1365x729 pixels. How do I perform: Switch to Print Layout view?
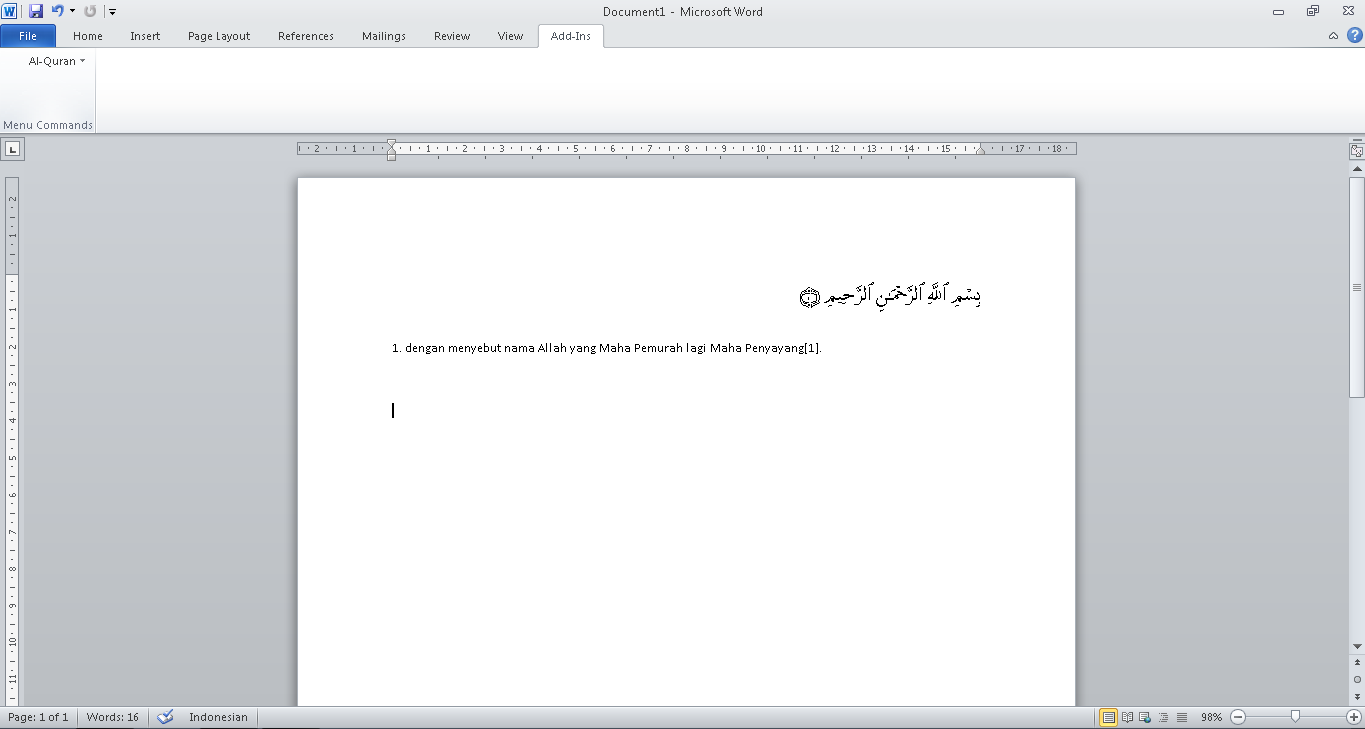click(1109, 717)
